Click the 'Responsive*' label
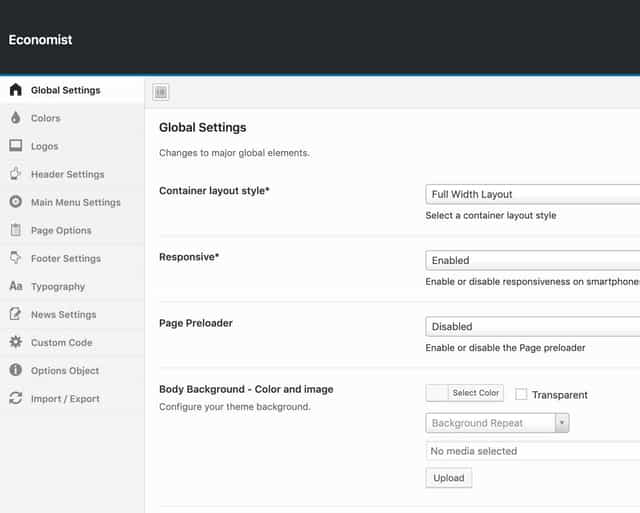The height and width of the screenshot is (513, 640). point(189,257)
